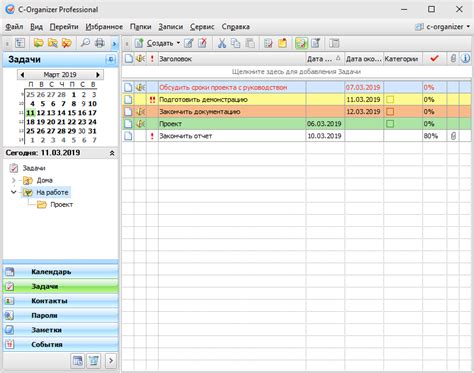Open the Сервис menu
Image resolution: width=474 pixels, height=373 pixels.
point(202,27)
